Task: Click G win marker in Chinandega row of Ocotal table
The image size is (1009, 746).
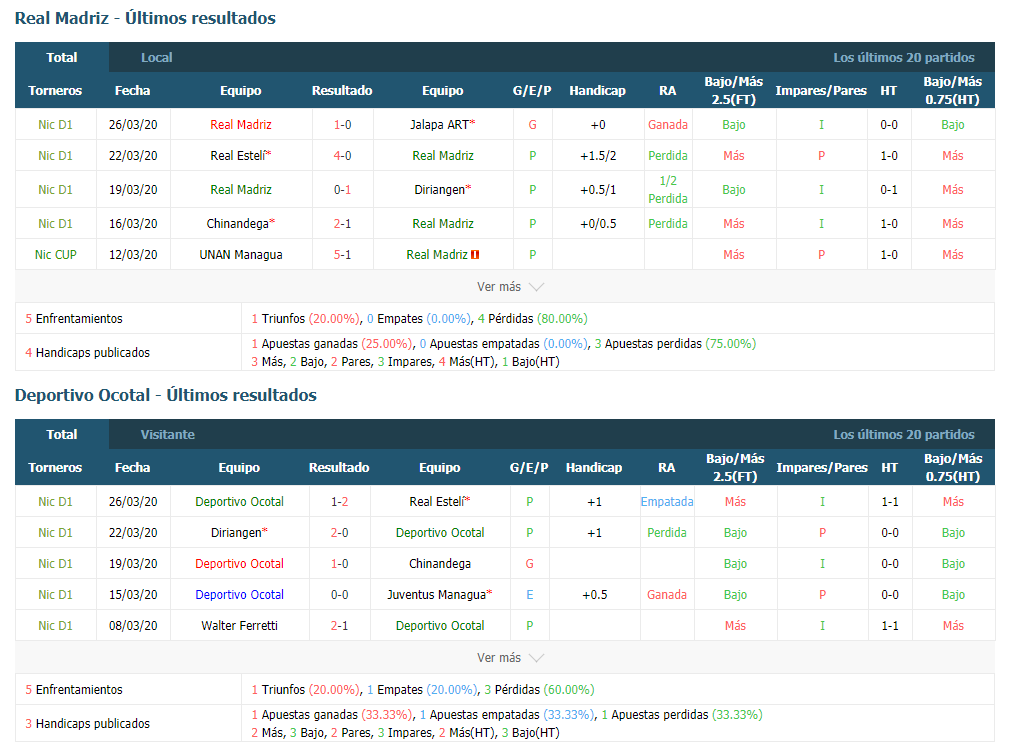Action: click(530, 564)
